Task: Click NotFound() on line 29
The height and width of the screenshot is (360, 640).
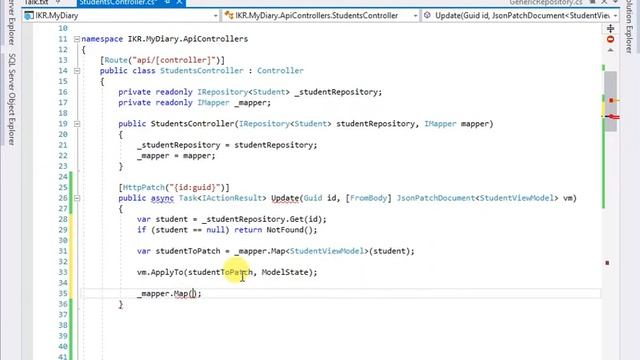Action: [289, 230]
